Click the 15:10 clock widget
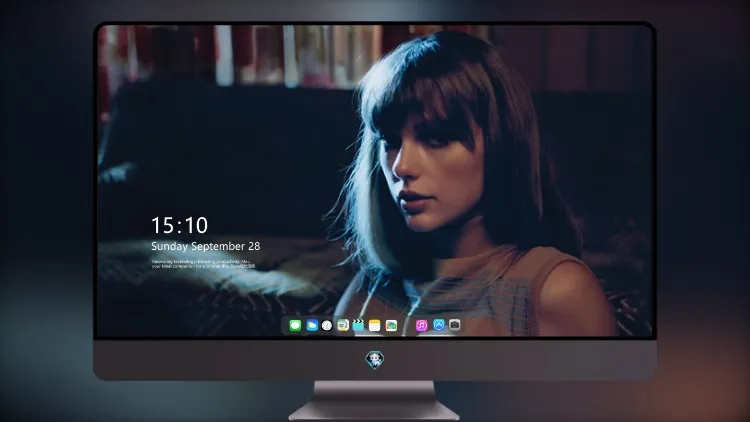This screenshot has height=422, width=750. pyautogui.click(x=180, y=225)
